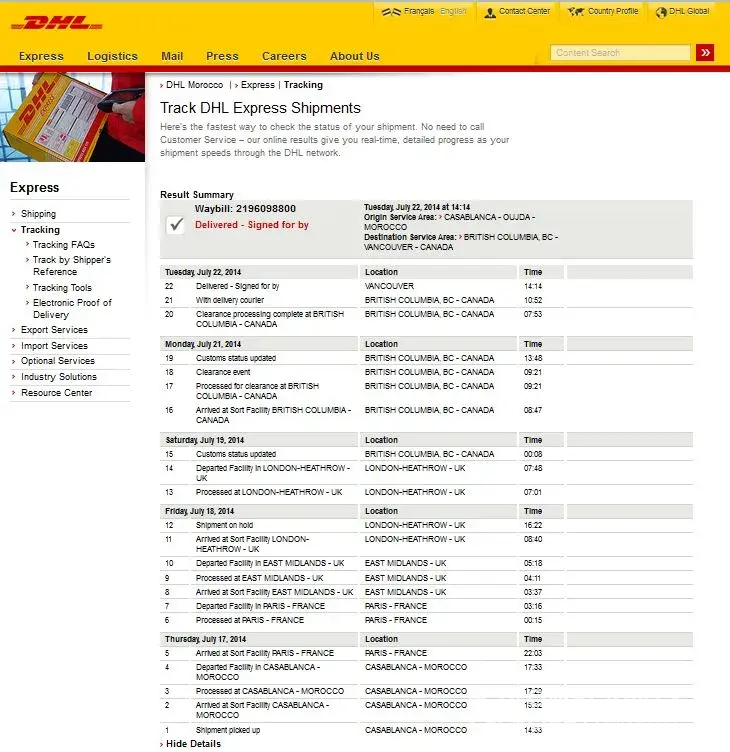Click 'Shipment picked up' row text

tap(228, 730)
